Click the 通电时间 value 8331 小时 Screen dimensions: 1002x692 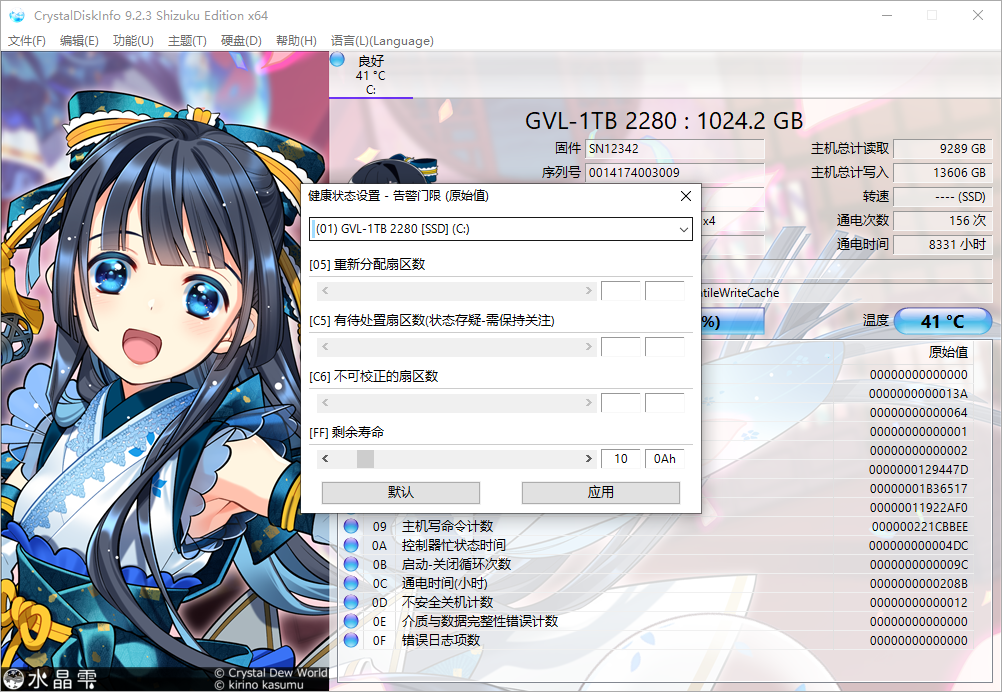942,244
